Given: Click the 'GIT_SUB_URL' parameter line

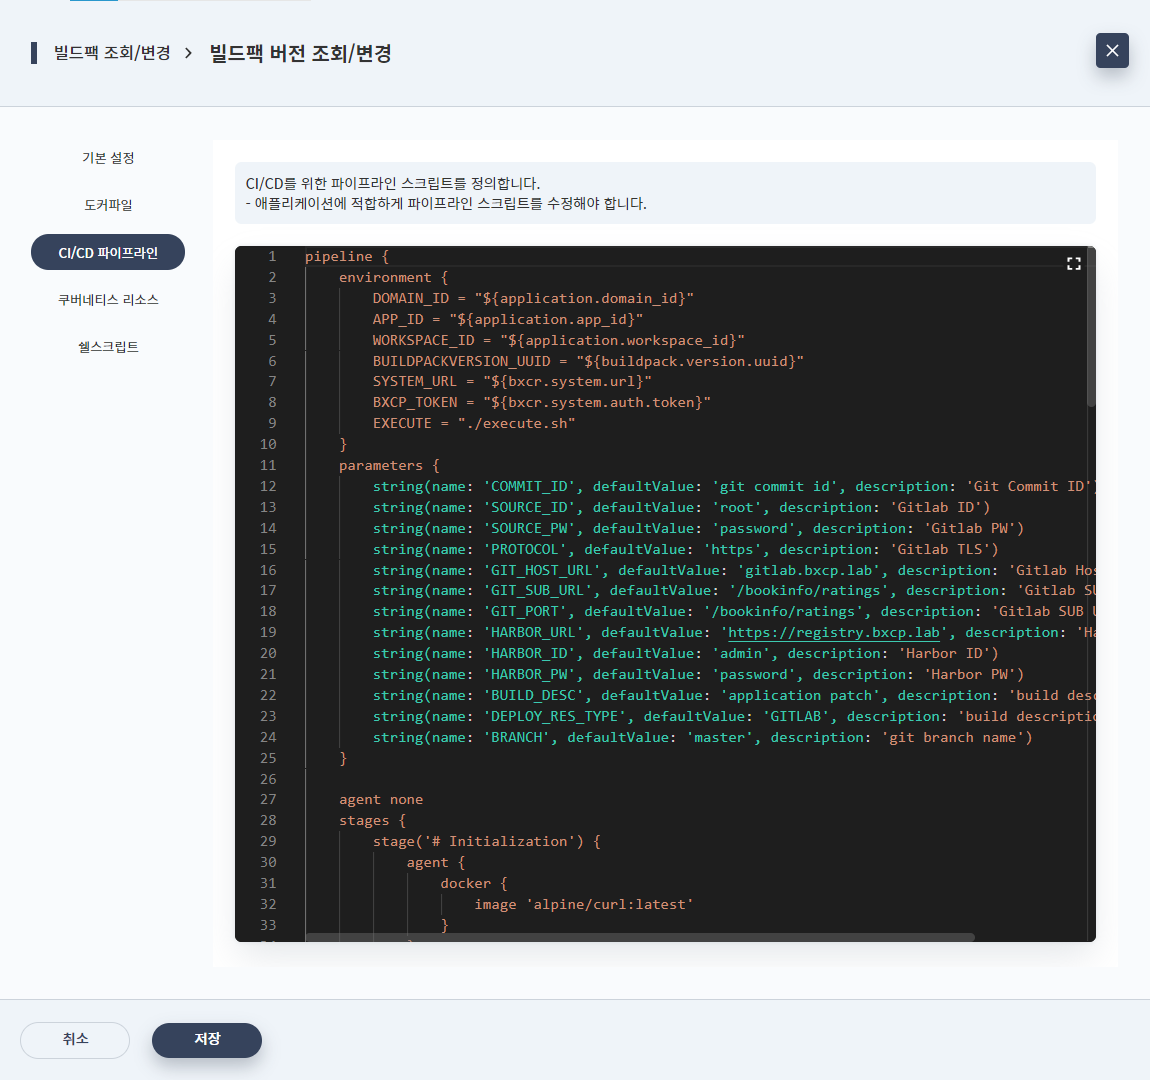Looking at the screenshot, I should click(x=733, y=591).
